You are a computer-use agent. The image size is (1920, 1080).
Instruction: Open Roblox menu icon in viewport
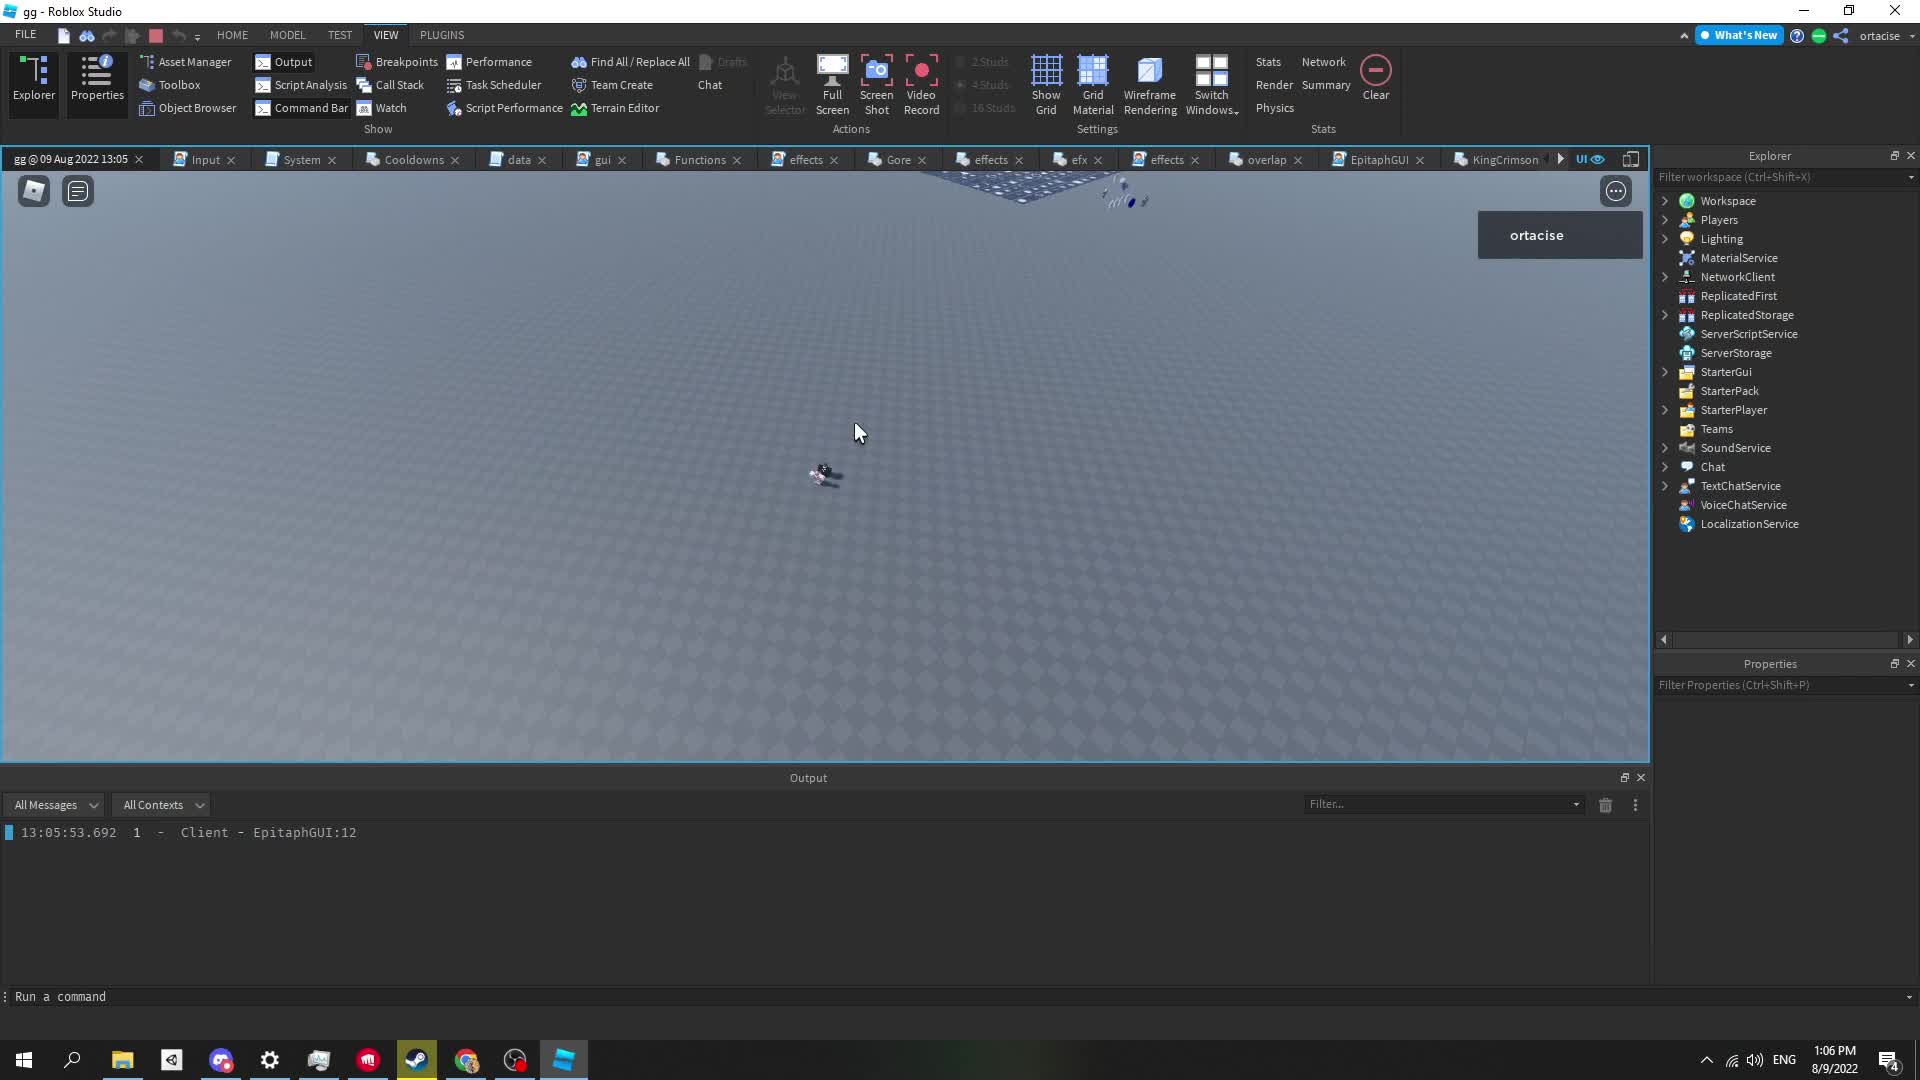coord(34,191)
